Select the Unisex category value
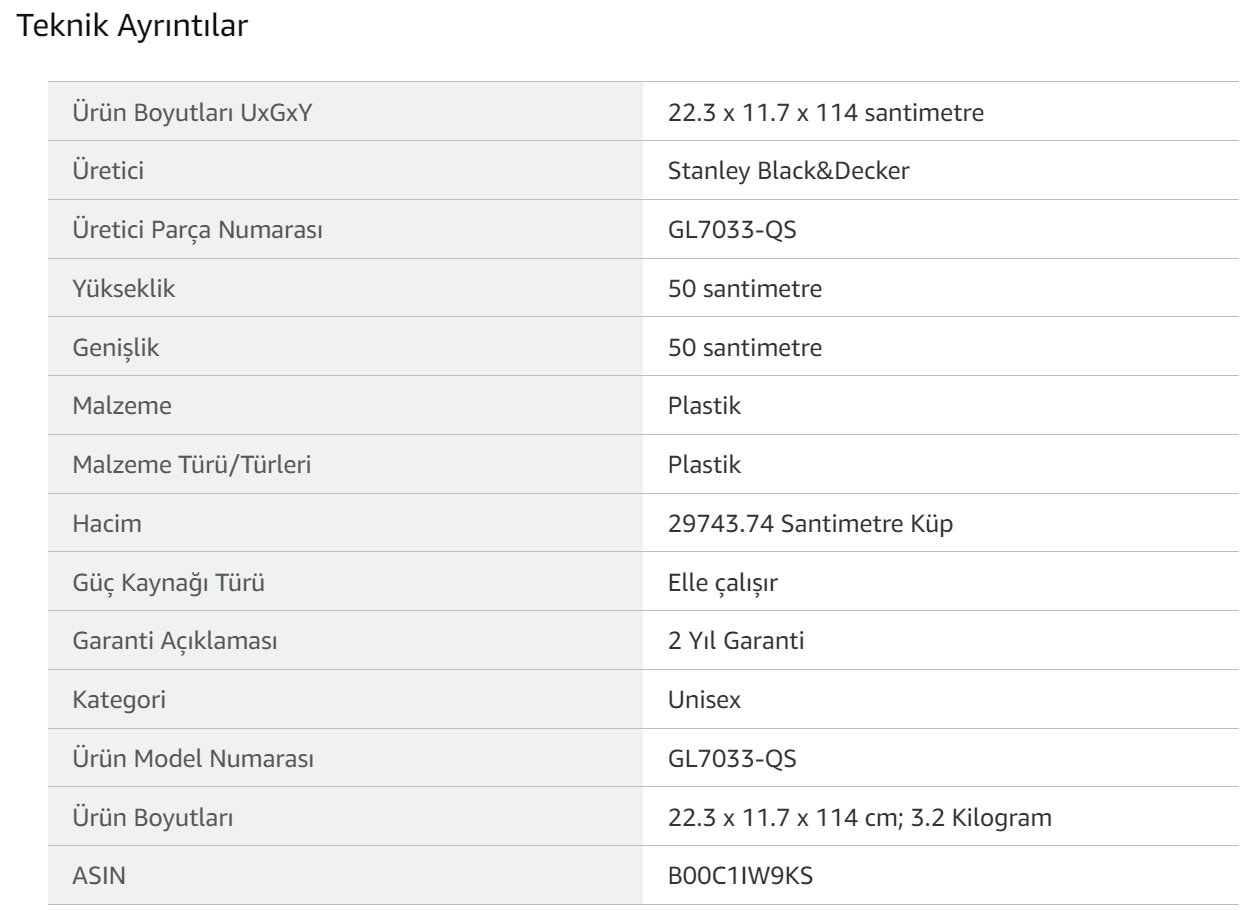Screen dimensions: 1240x910 pyautogui.click(x=705, y=700)
